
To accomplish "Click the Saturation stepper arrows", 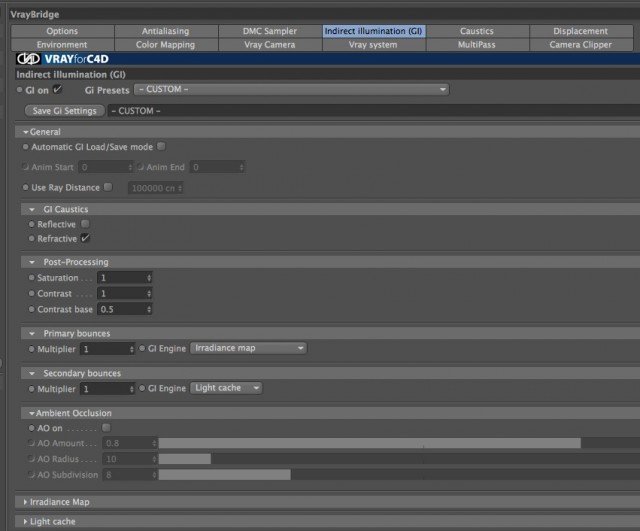I will pyautogui.click(x=149, y=278).
